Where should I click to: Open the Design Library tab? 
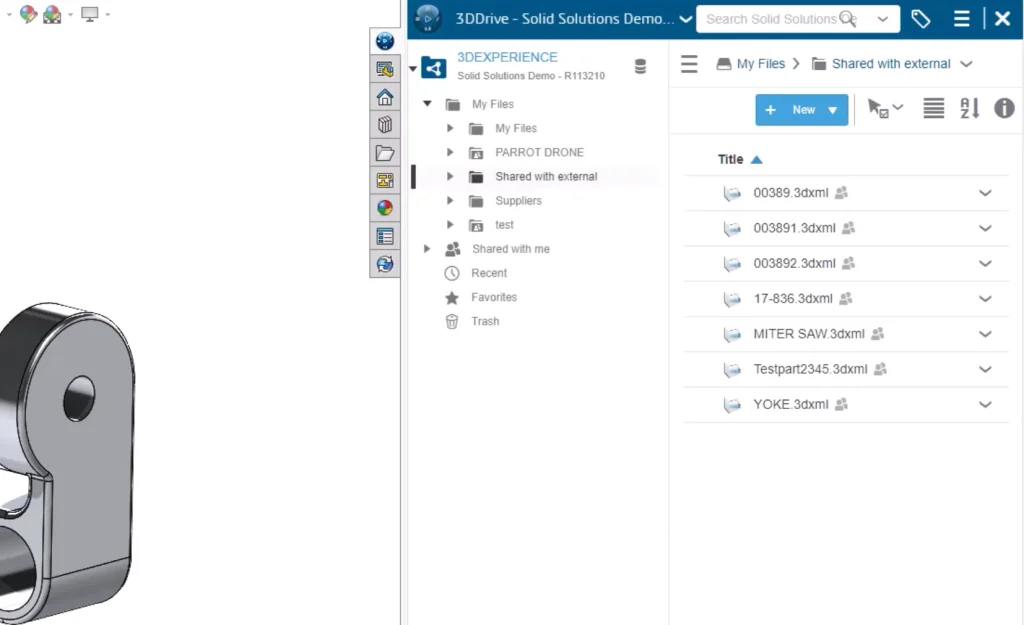point(385,125)
